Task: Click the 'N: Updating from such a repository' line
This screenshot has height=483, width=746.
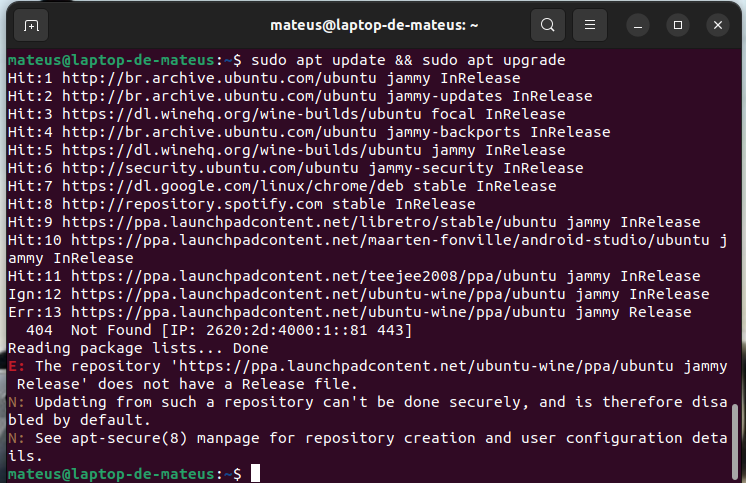Action: coord(367,411)
